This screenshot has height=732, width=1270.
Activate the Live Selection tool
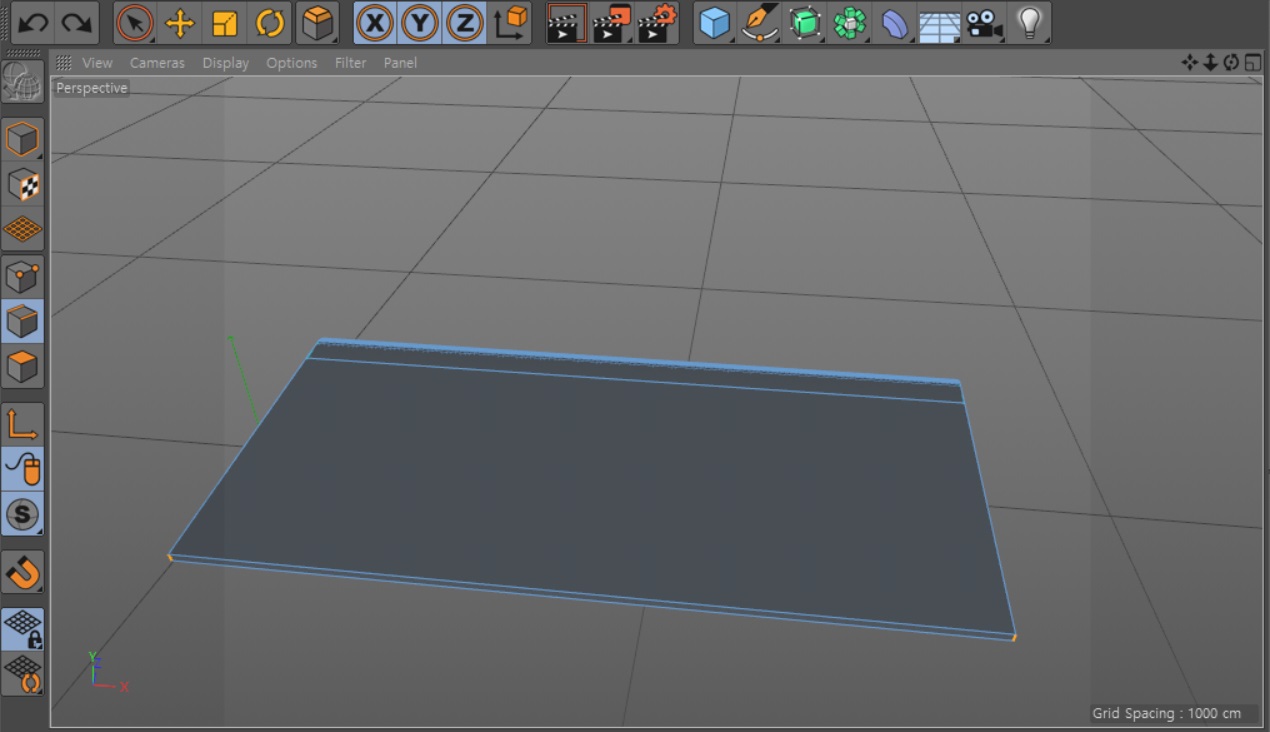tap(135, 23)
